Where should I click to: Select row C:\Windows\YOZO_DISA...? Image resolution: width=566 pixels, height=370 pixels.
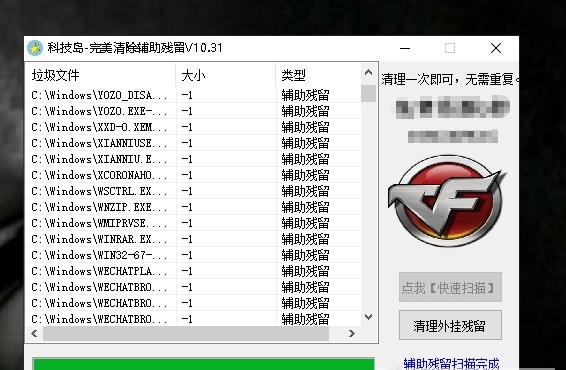[193, 95]
